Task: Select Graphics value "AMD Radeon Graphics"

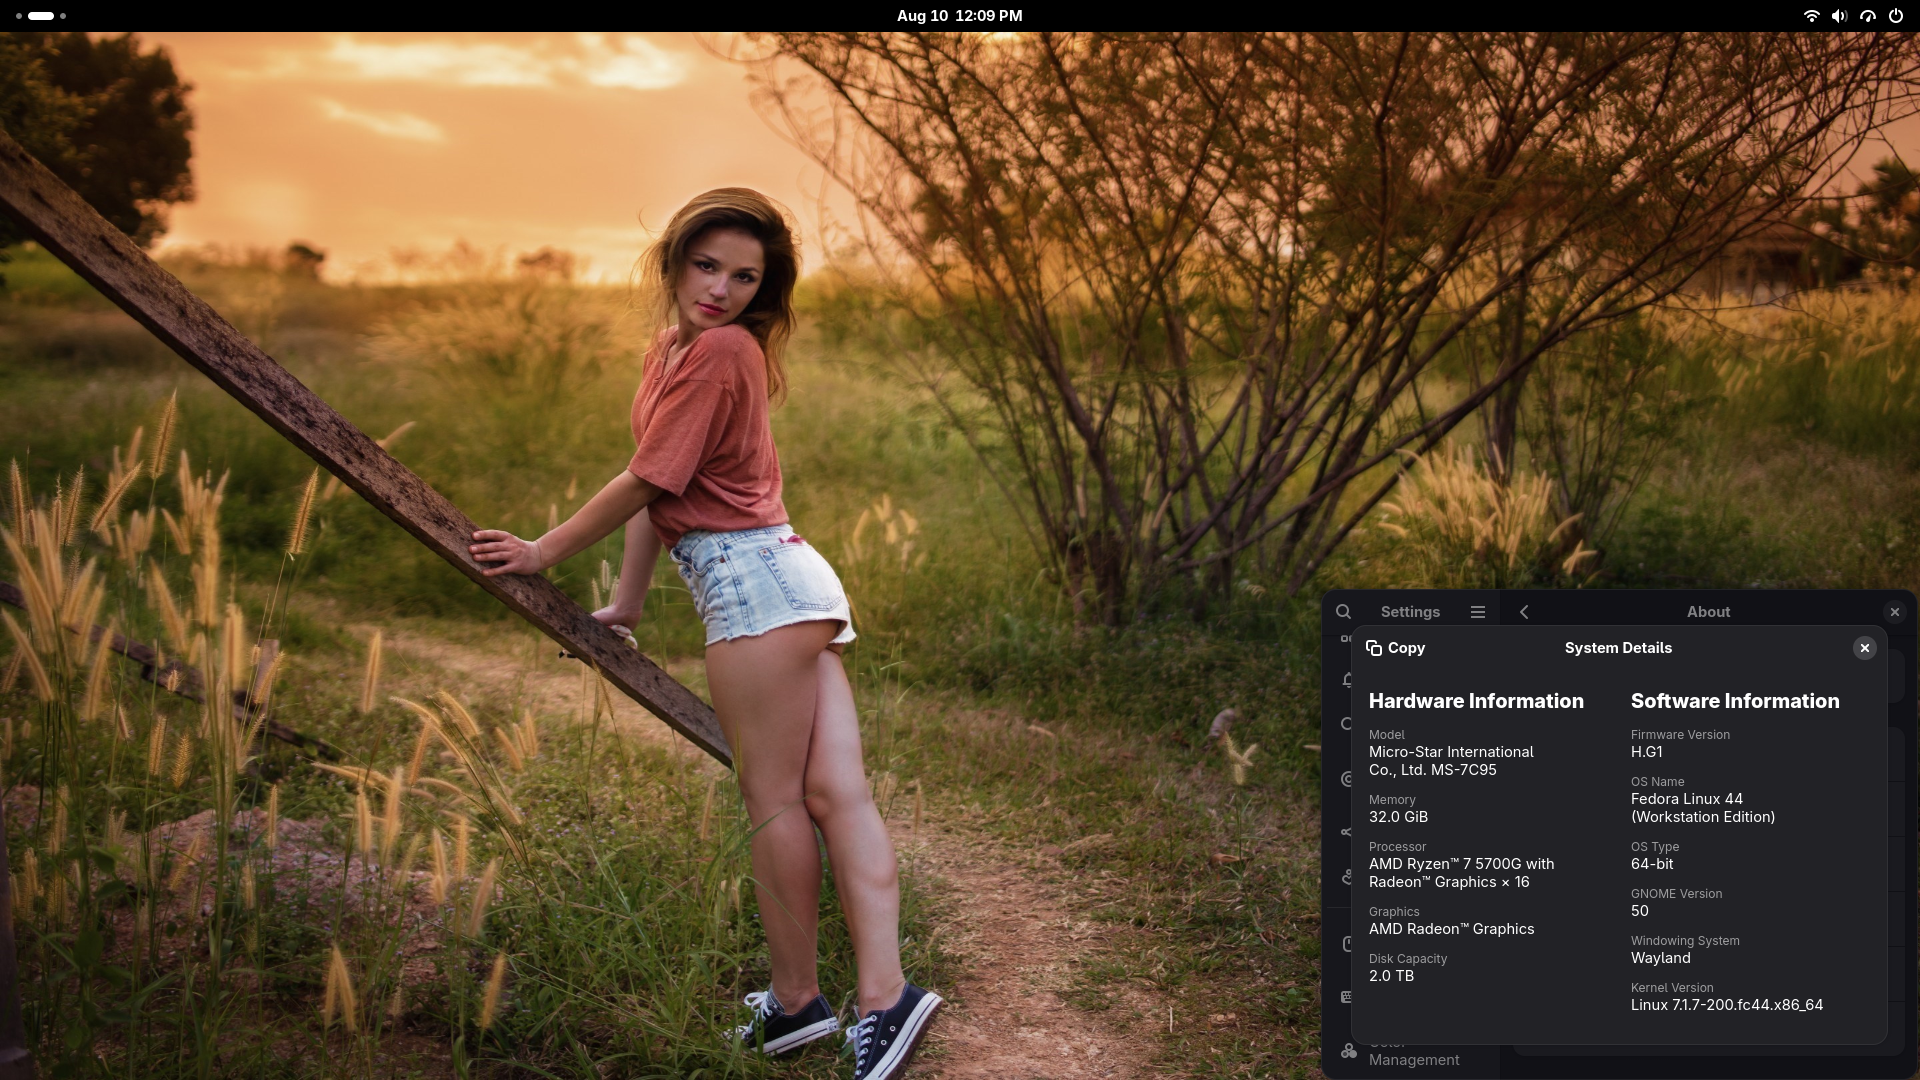Action: click(1451, 929)
